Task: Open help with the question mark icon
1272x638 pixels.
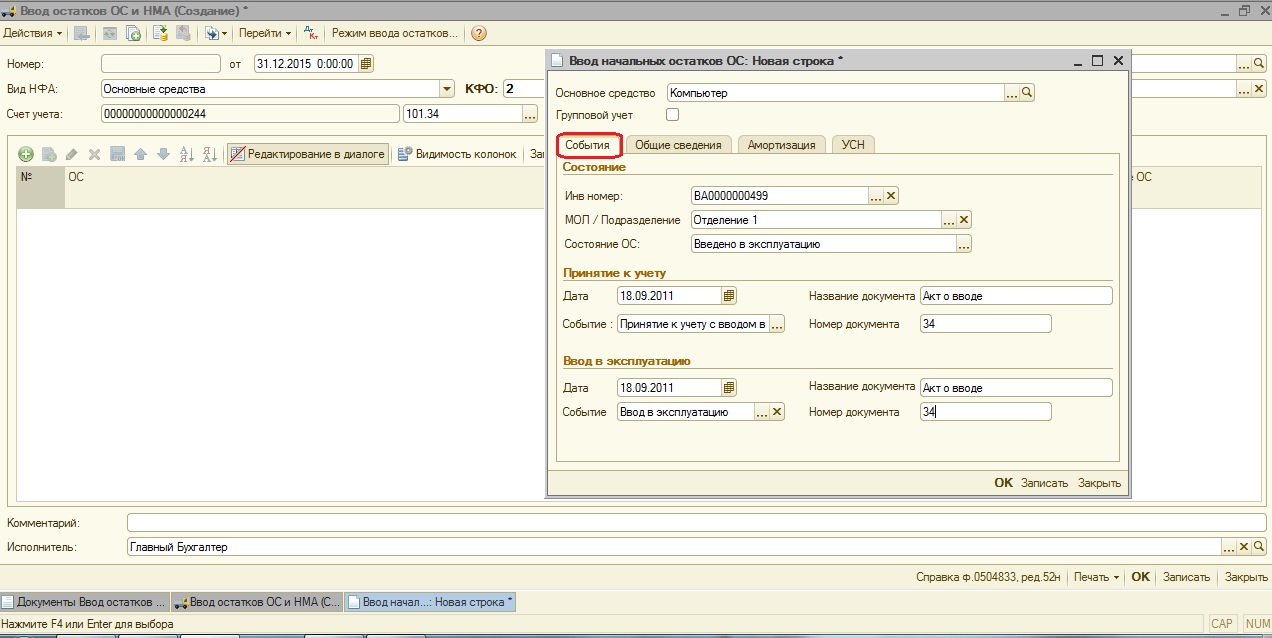Action: click(x=478, y=33)
